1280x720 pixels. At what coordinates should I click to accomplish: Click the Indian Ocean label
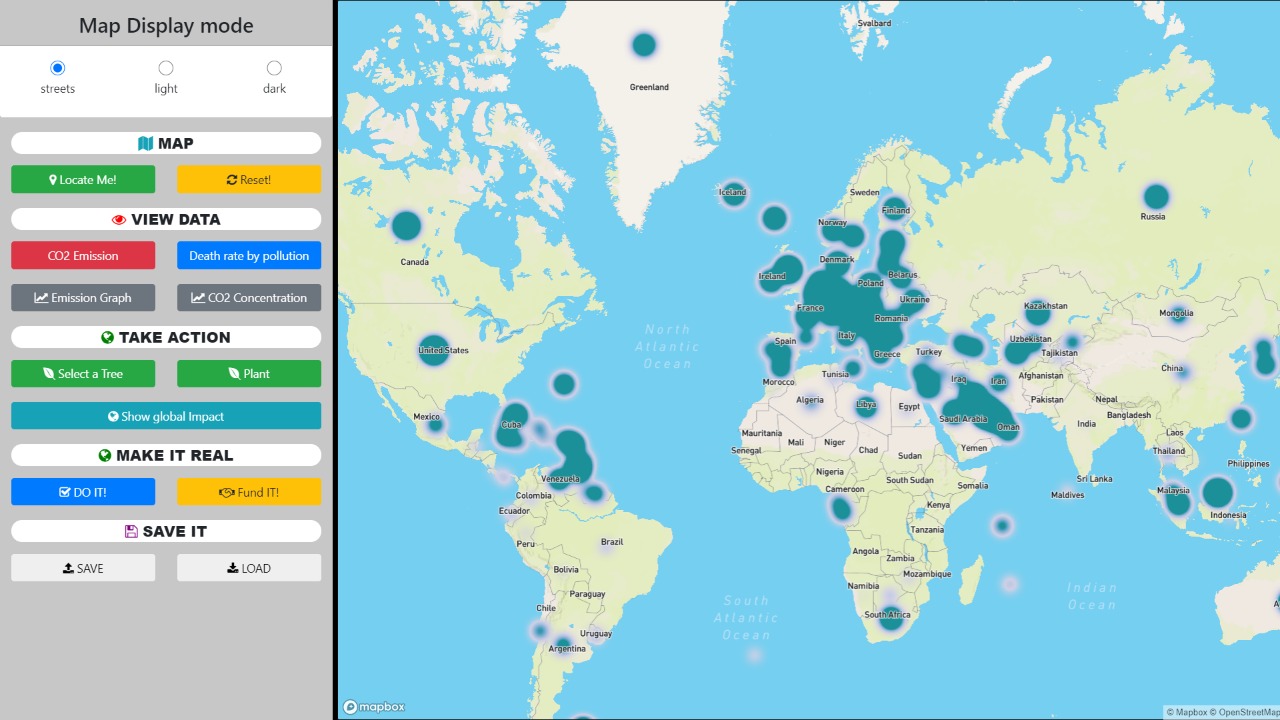1091,596
